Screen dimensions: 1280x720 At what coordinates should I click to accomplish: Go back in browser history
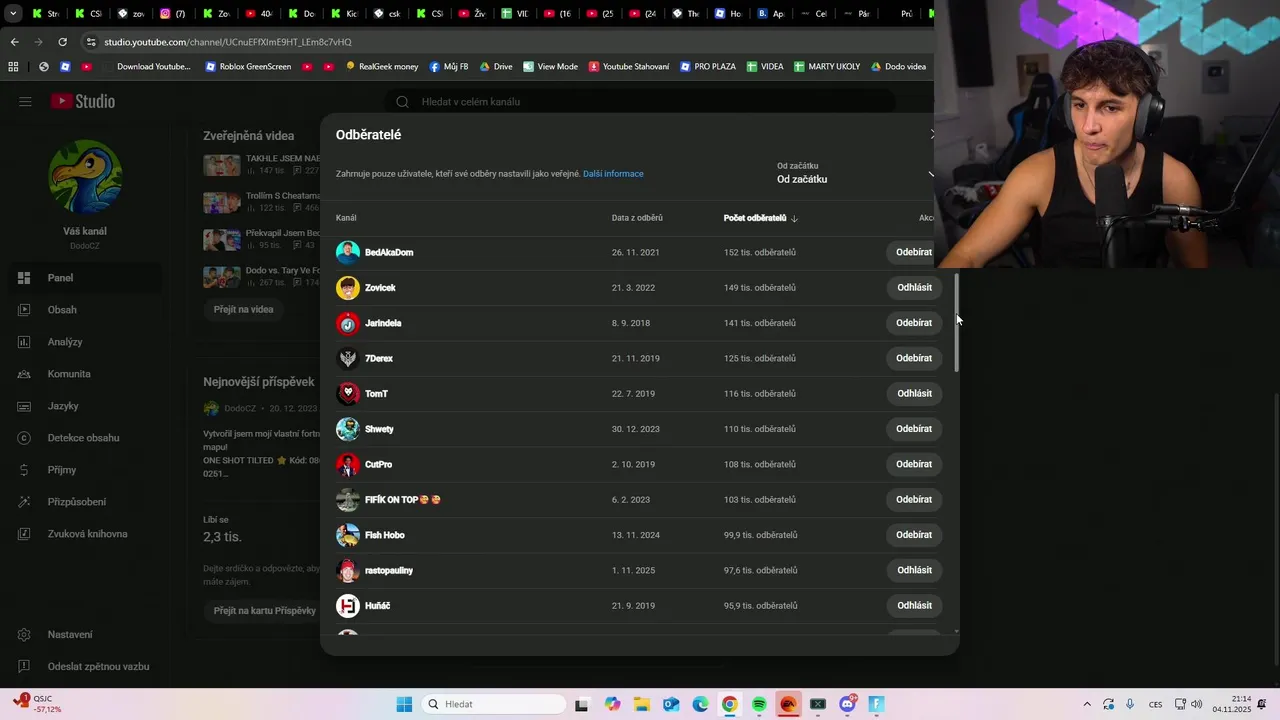pyautogui.click(x=14, y=42)
